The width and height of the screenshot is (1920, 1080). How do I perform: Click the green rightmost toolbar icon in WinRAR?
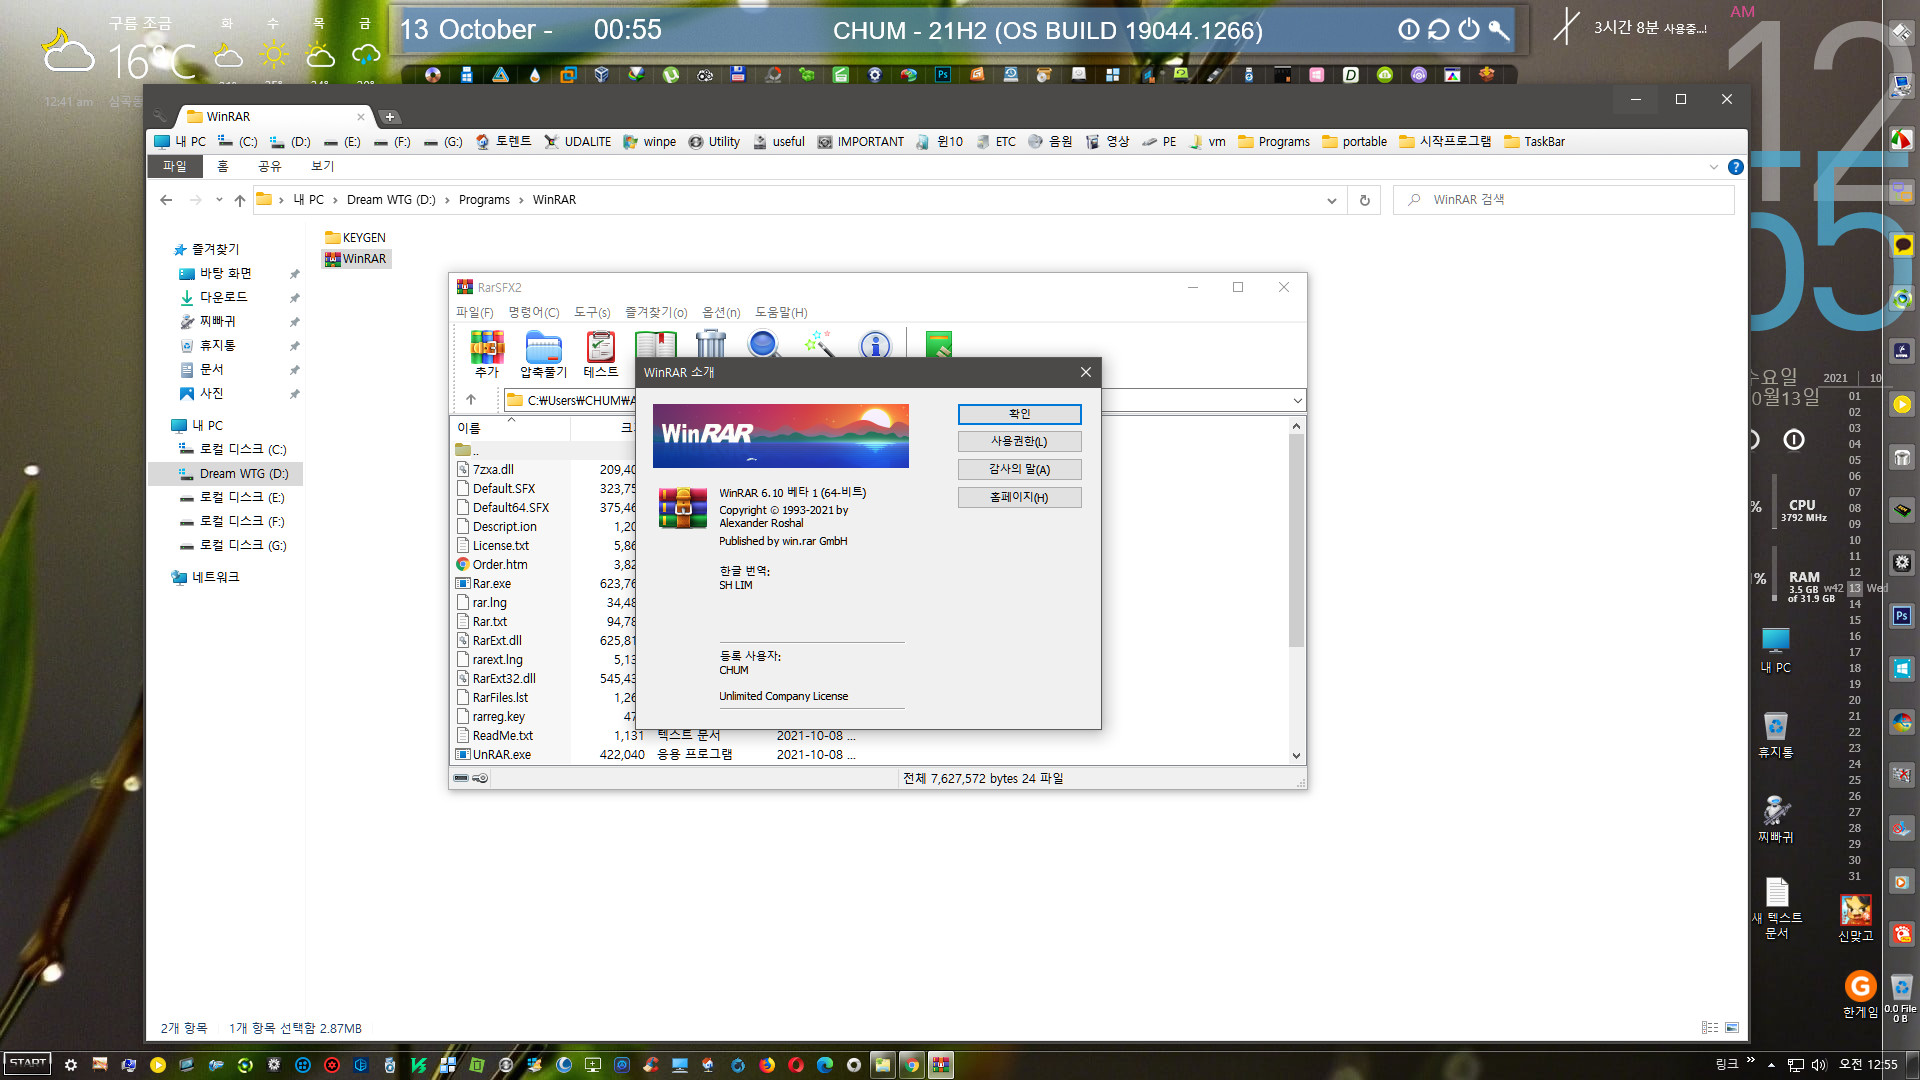[938, 343]
